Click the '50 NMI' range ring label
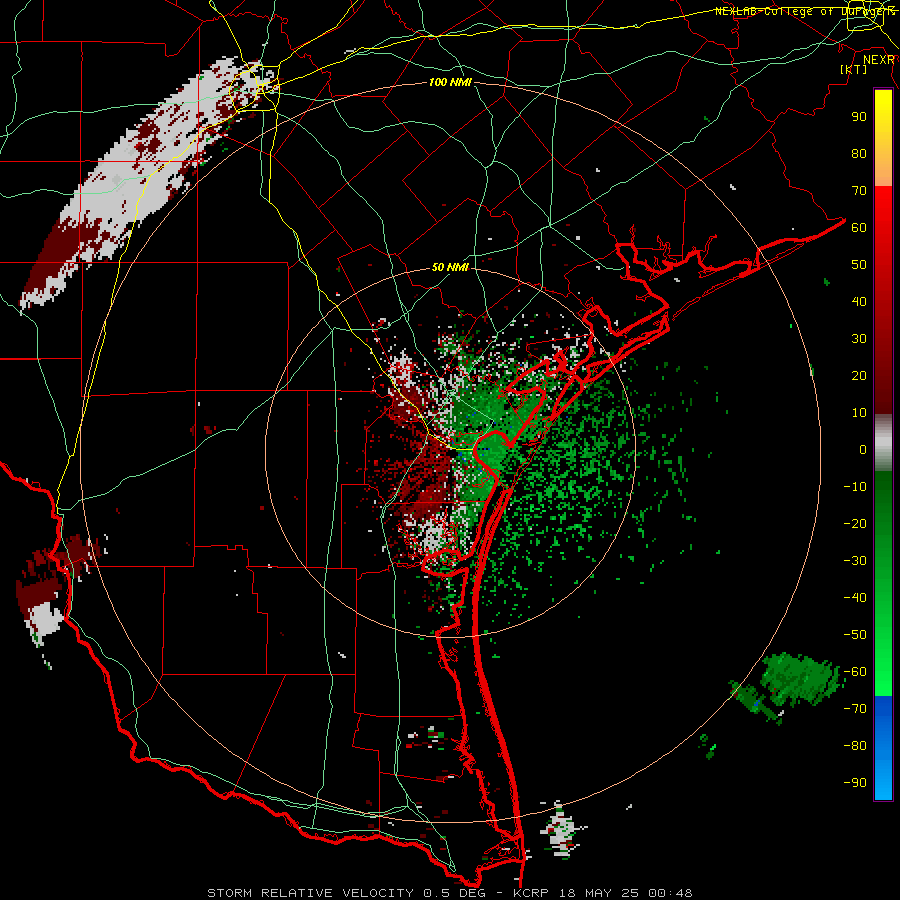The height and width of the screenshot is (900, 900). pyautogui.click(x=450, y=267)
